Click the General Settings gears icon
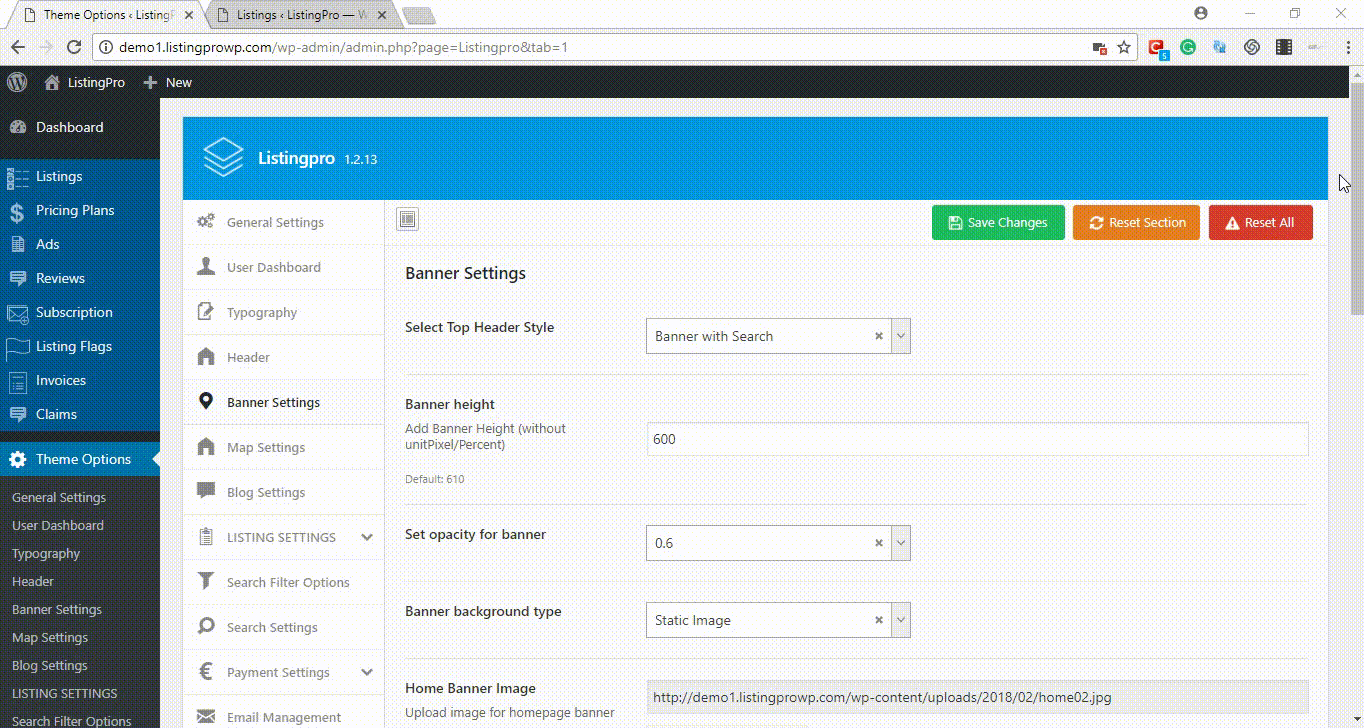The height and width of the screenshot is (728, 1364). click(206, 222)
